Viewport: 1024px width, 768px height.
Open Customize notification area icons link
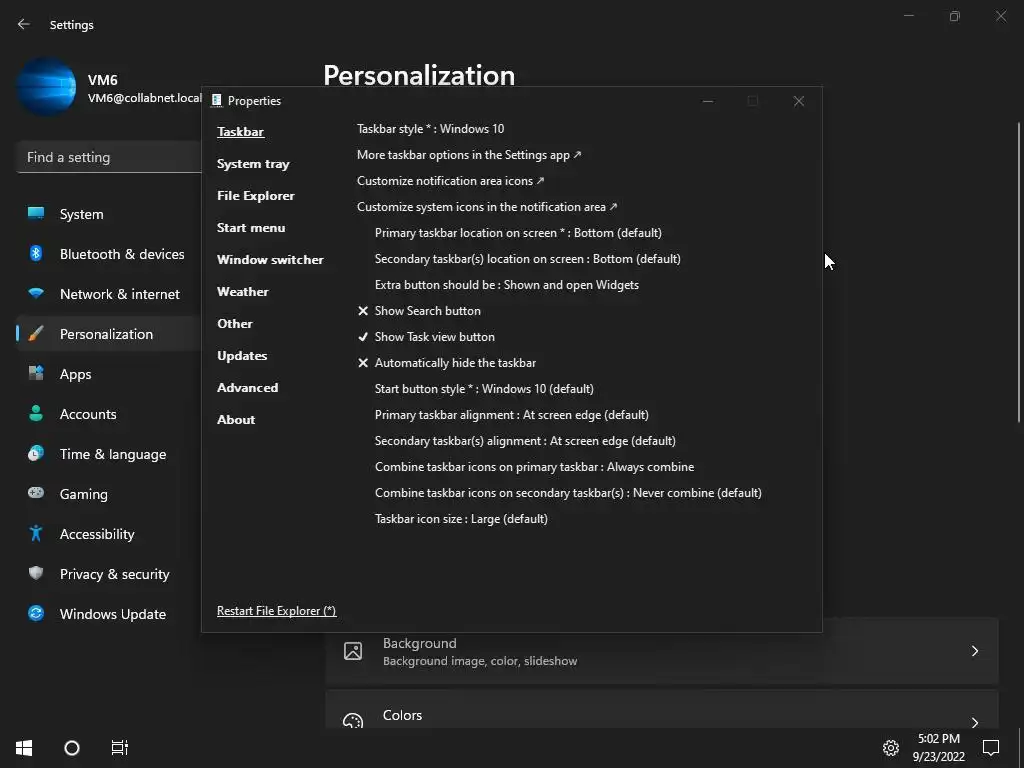point(450,181)
